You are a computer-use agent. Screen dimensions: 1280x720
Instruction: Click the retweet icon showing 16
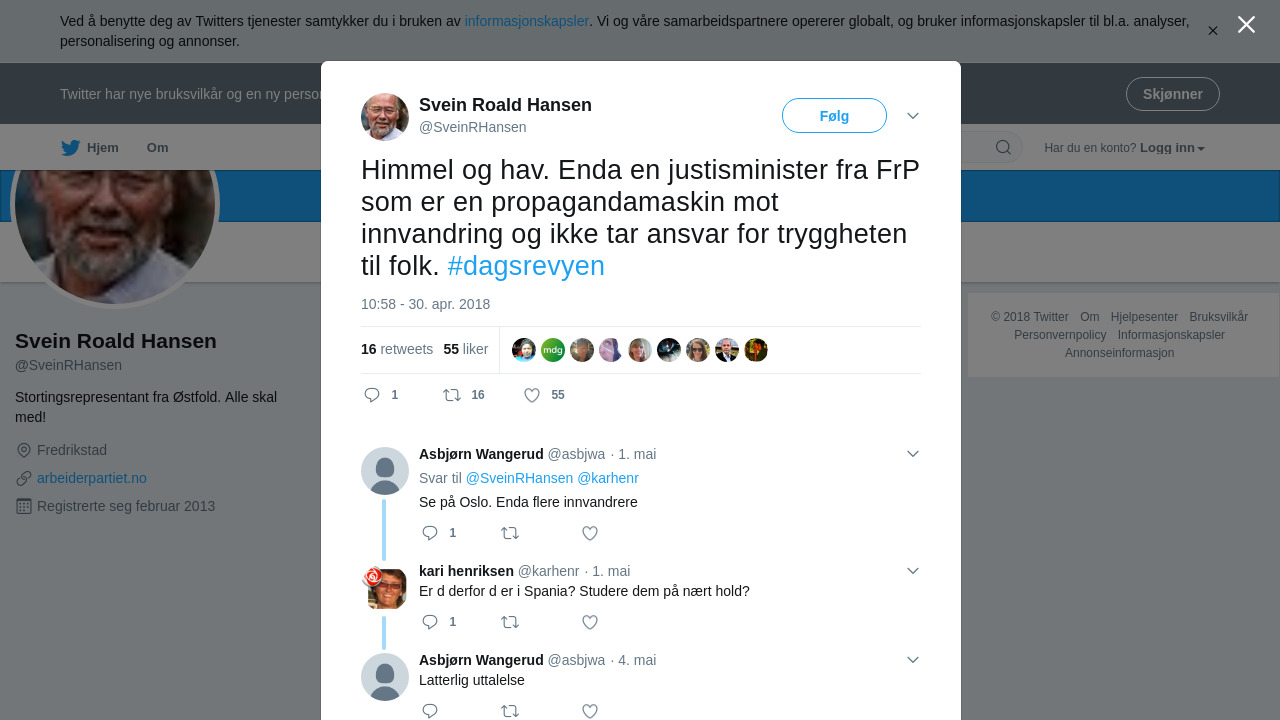coord(452,395)
